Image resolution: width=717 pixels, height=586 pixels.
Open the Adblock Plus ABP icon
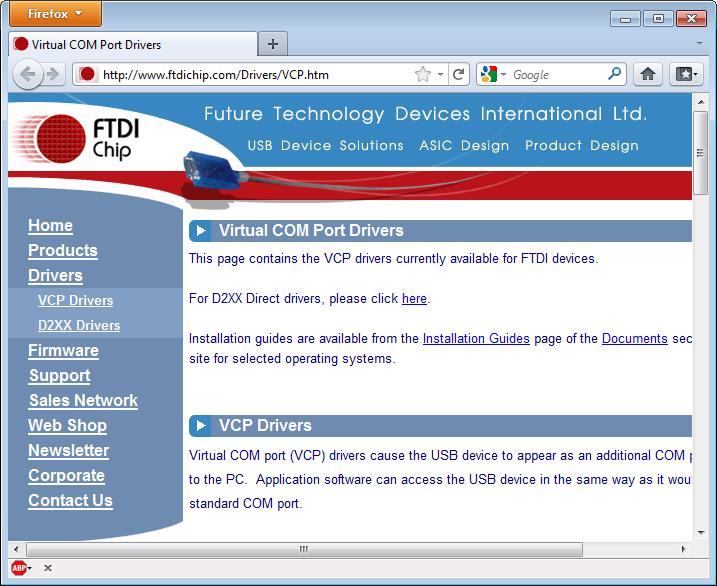[x=19, y=568]
